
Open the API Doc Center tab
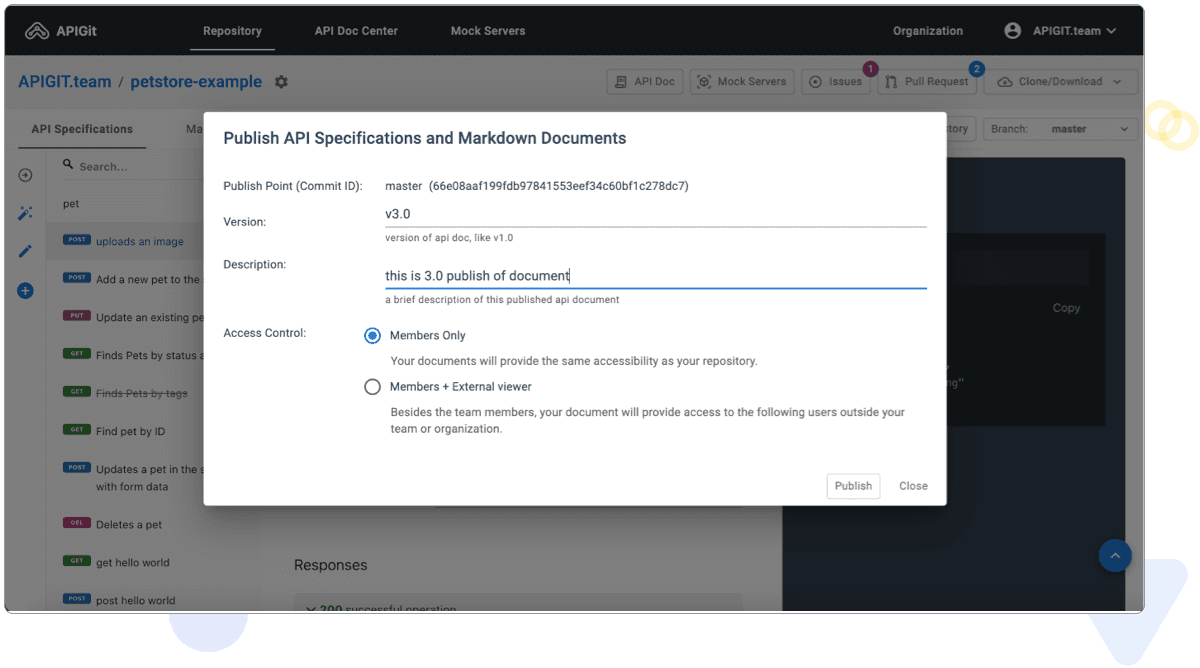[x=356, y=31]
